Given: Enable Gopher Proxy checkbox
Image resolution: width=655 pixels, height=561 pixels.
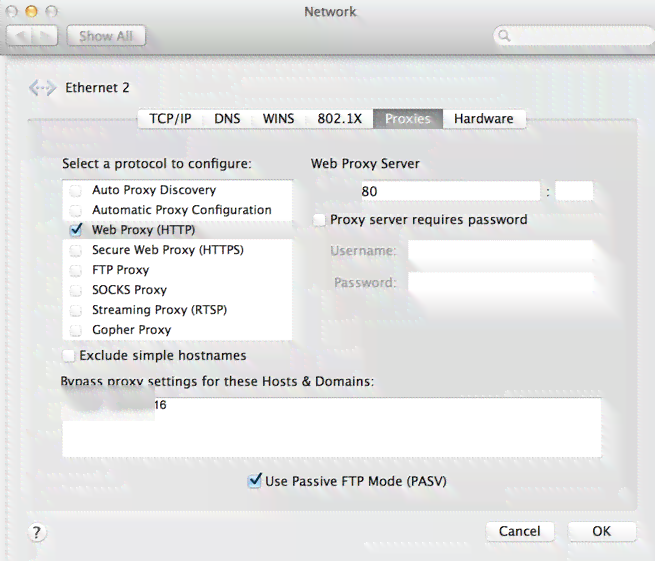Looking at the screenshot, I should tap(76, 330).
